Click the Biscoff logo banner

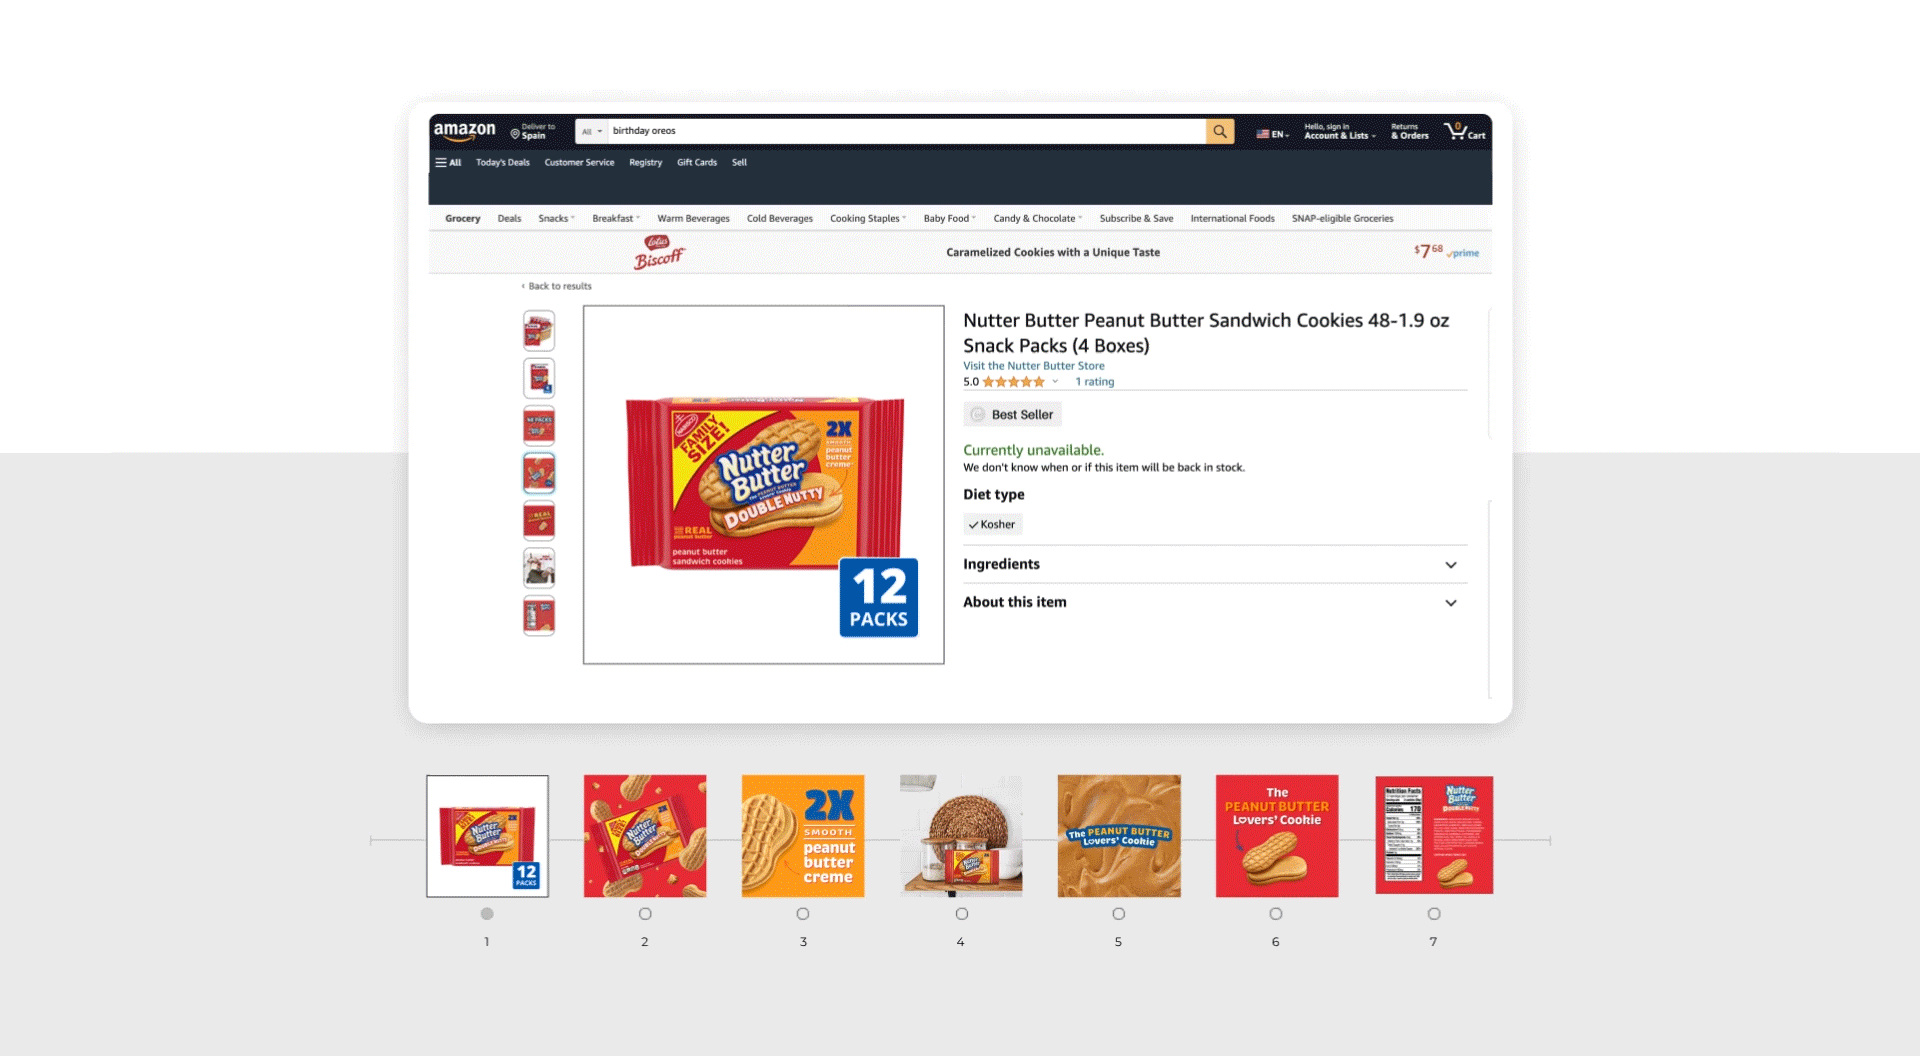[659, 252]
